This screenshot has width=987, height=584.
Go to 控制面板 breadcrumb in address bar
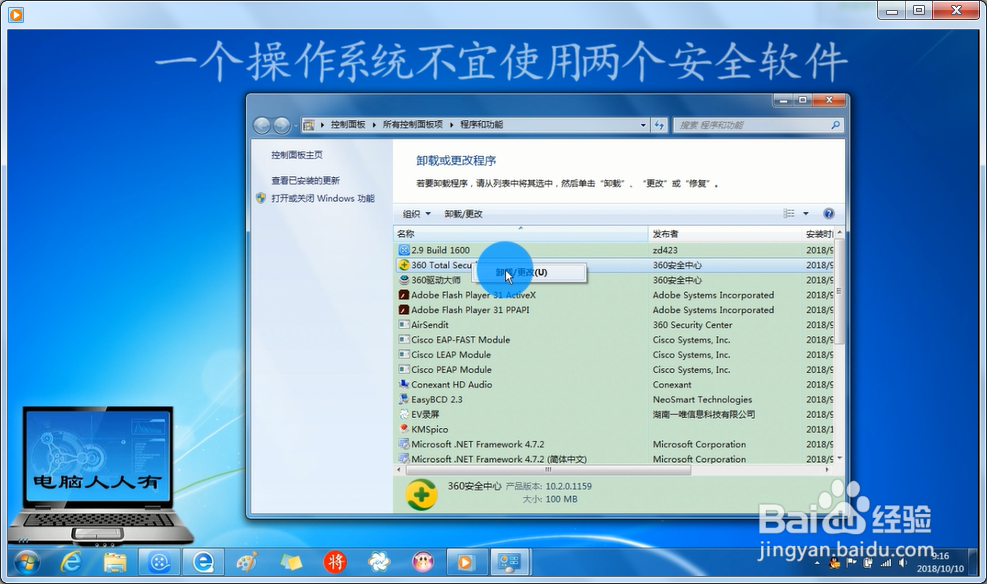[x=348, y=125]
